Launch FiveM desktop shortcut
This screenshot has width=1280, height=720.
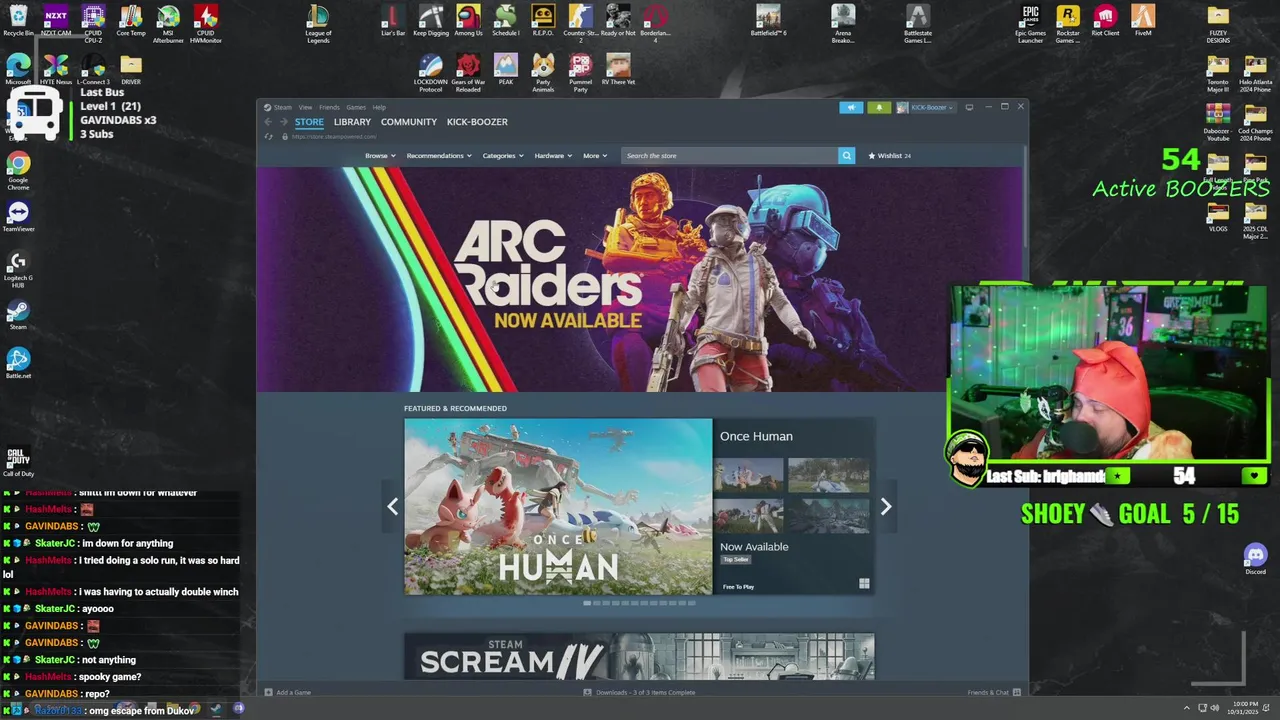pyautogui.click(x=1143, y=21)
